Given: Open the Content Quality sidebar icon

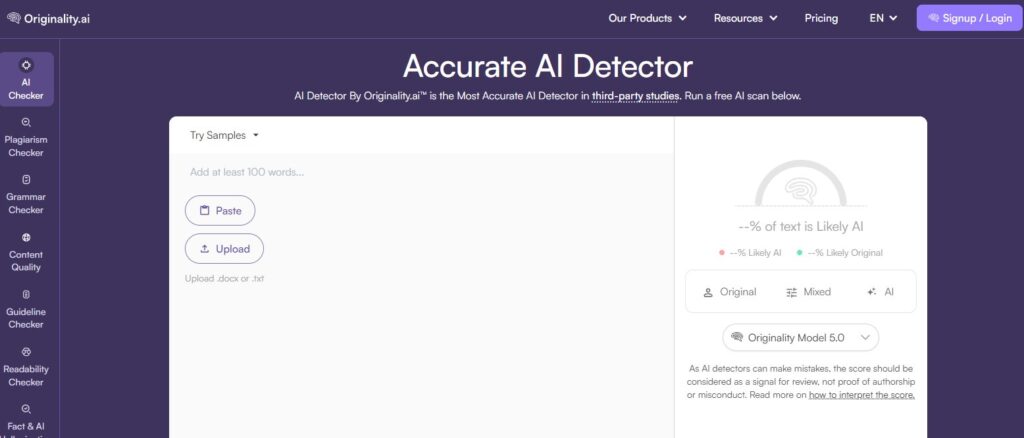Looking at the screenshot, I should 26,237.
